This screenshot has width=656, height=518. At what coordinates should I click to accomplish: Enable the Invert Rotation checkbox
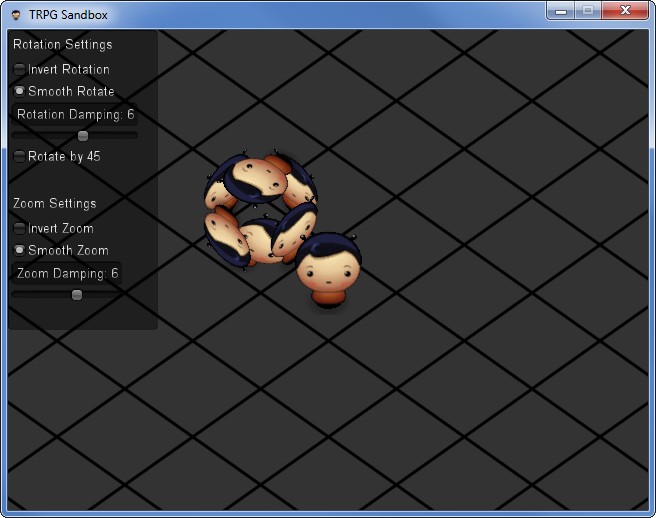click(19, 69)
